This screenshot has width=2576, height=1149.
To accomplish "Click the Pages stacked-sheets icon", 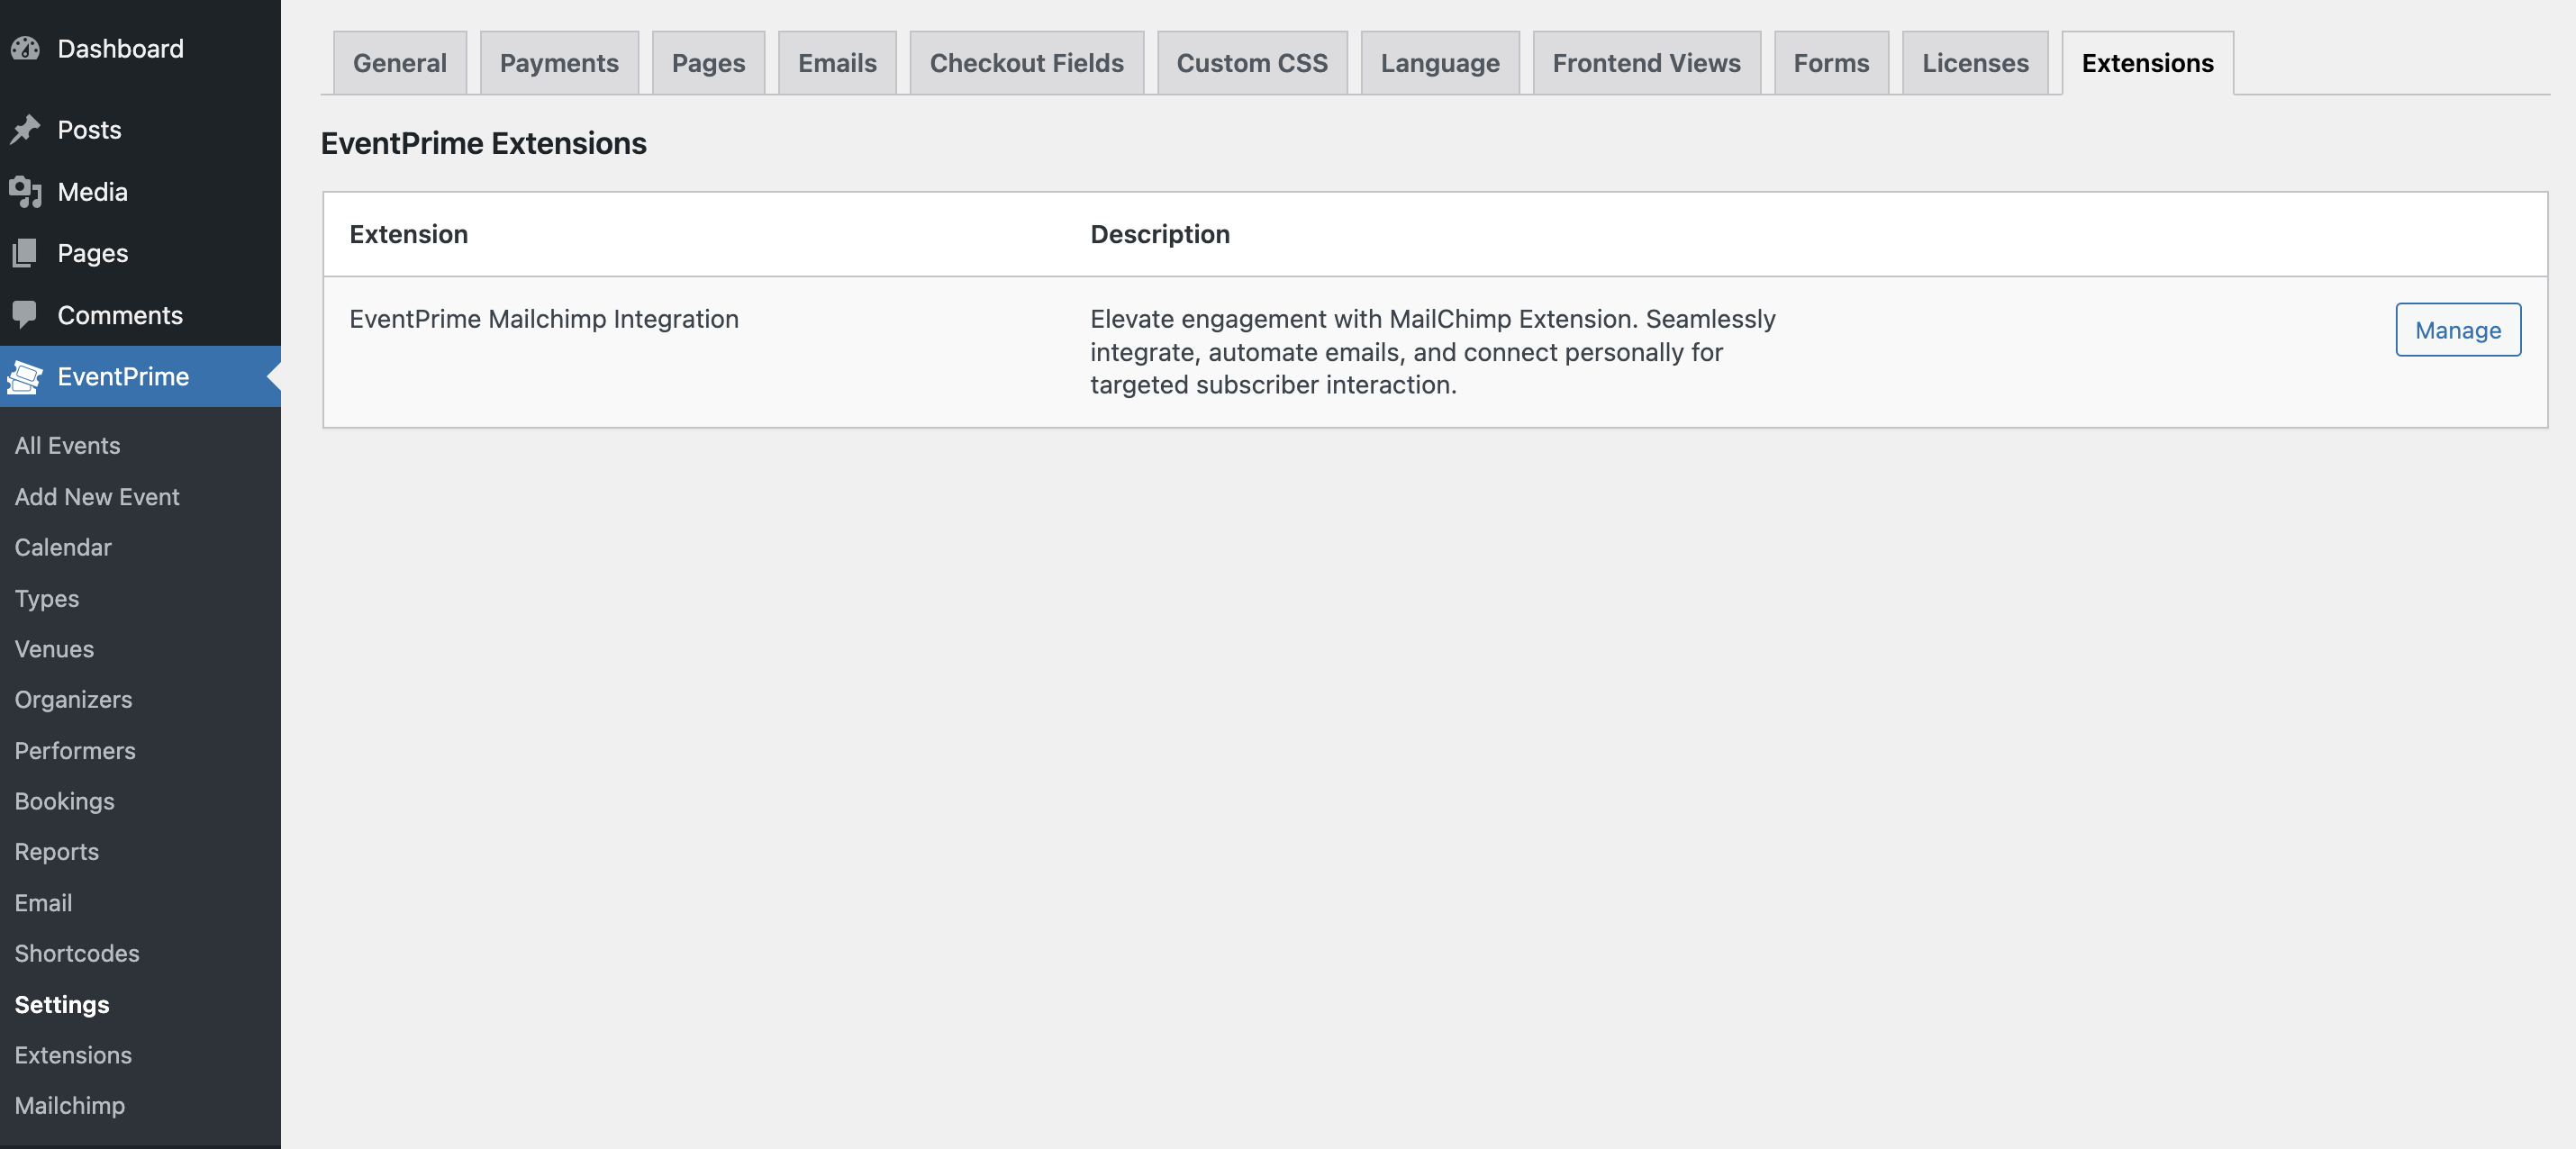I will (25, 253).
